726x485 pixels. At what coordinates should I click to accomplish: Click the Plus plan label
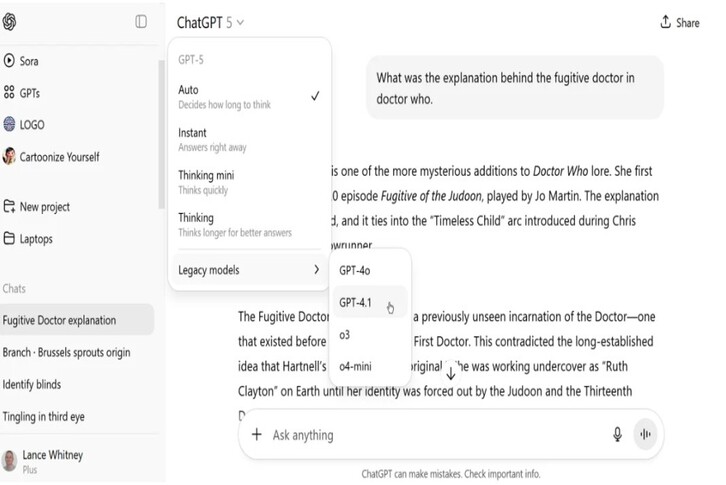30,470
